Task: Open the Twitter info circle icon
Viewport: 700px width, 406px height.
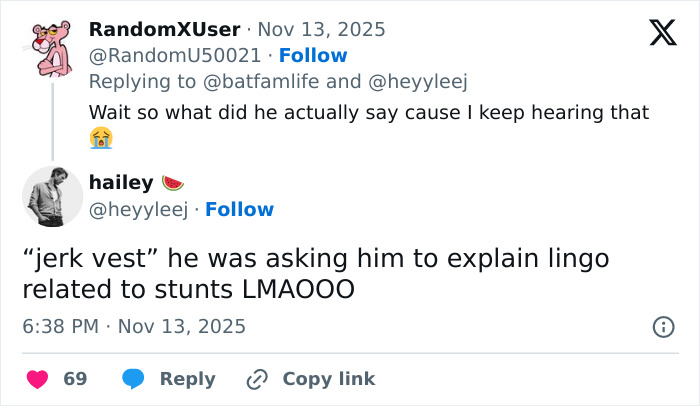Action: coord(662,327)
